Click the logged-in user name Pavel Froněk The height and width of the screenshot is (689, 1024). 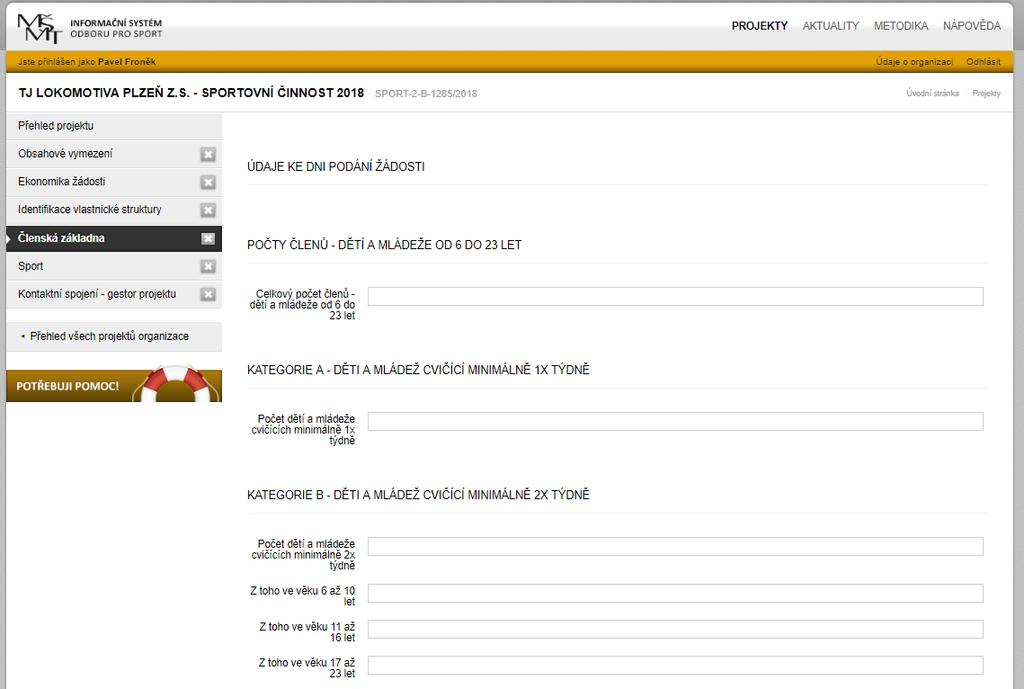[x=127, y=62]
